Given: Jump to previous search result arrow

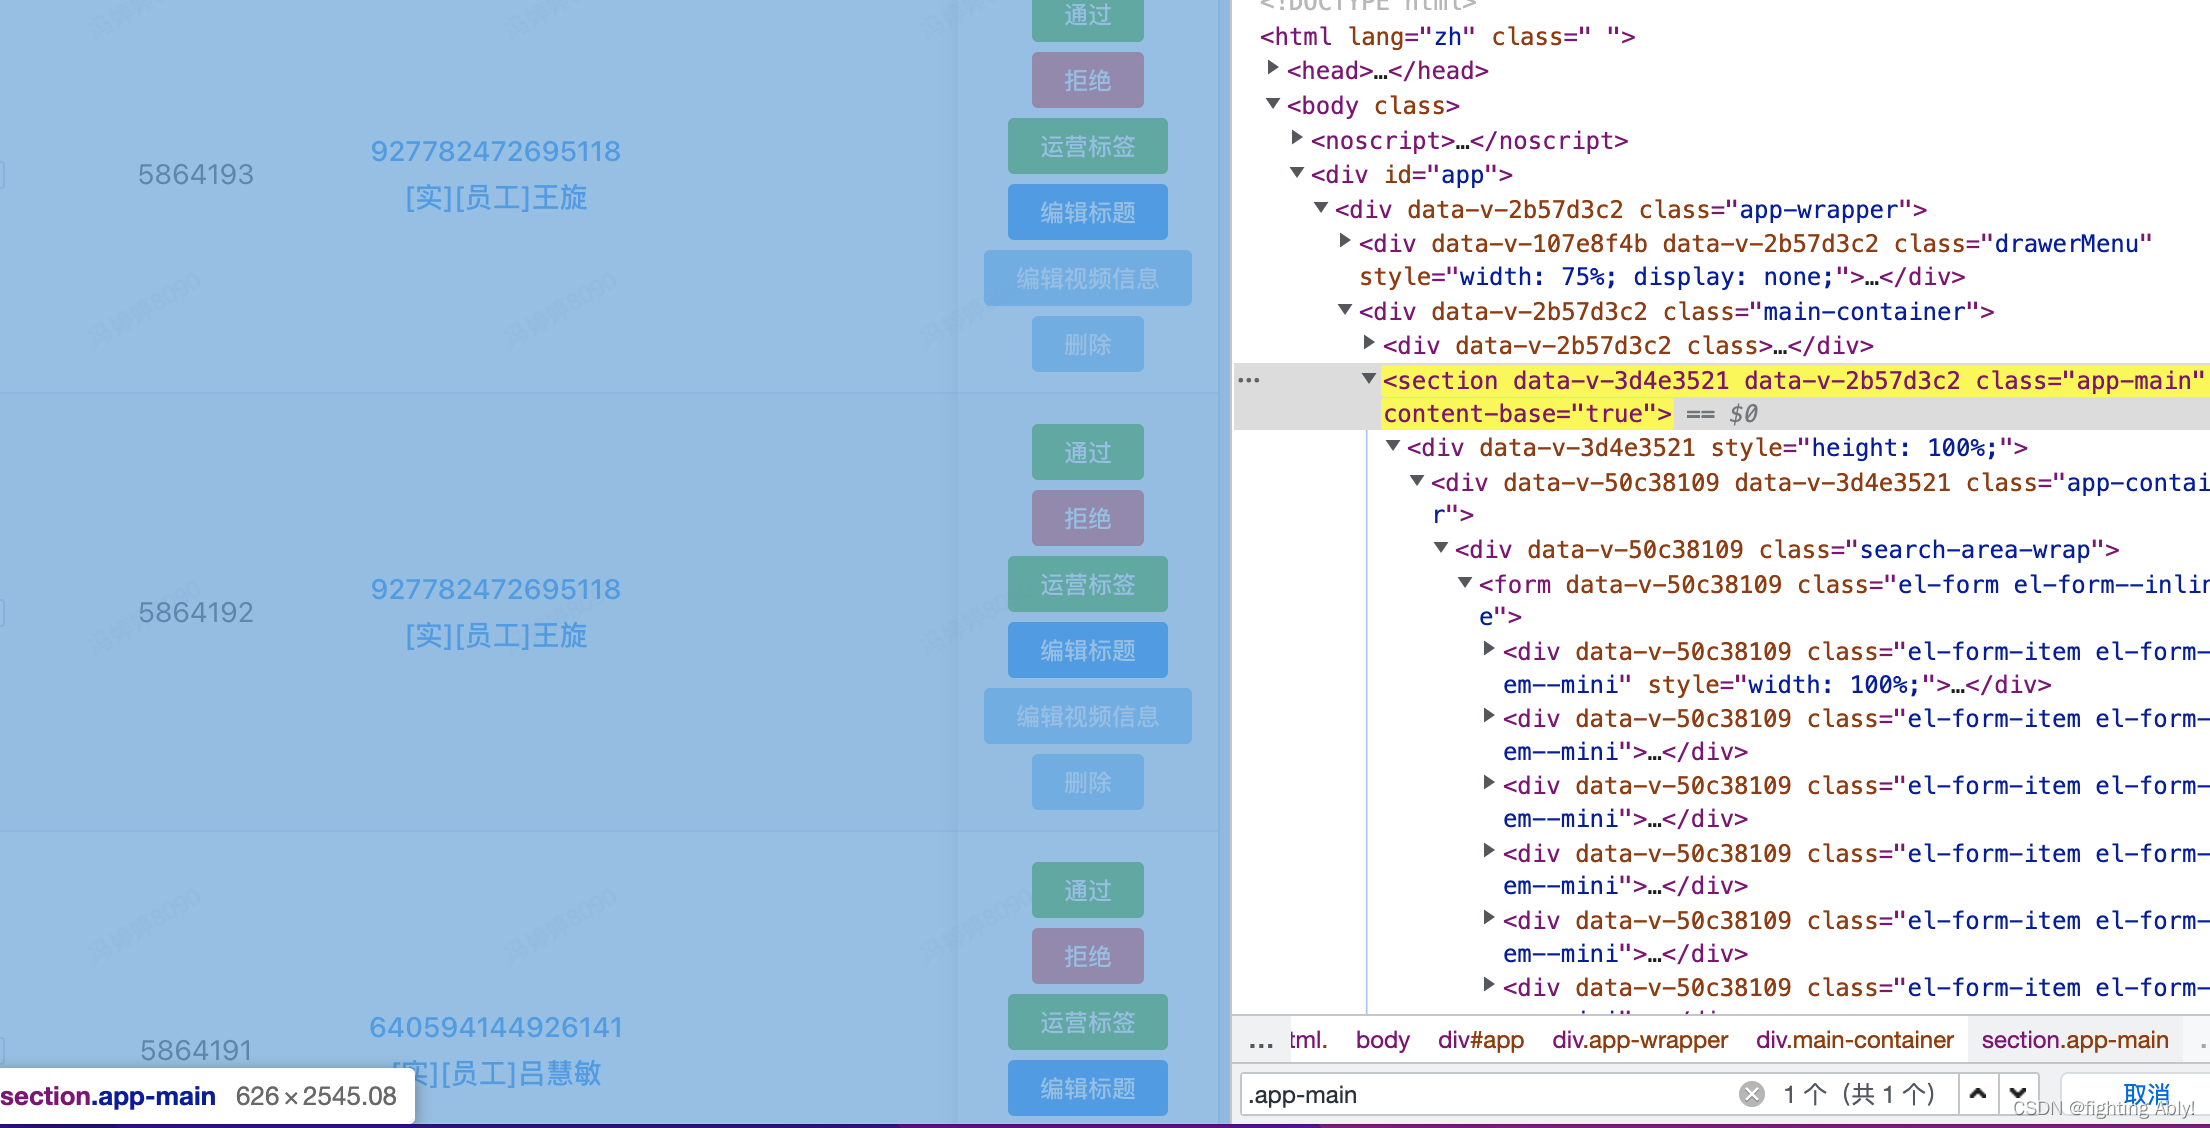Looking at the screenshot, I should click(x=1977, y=1094).
